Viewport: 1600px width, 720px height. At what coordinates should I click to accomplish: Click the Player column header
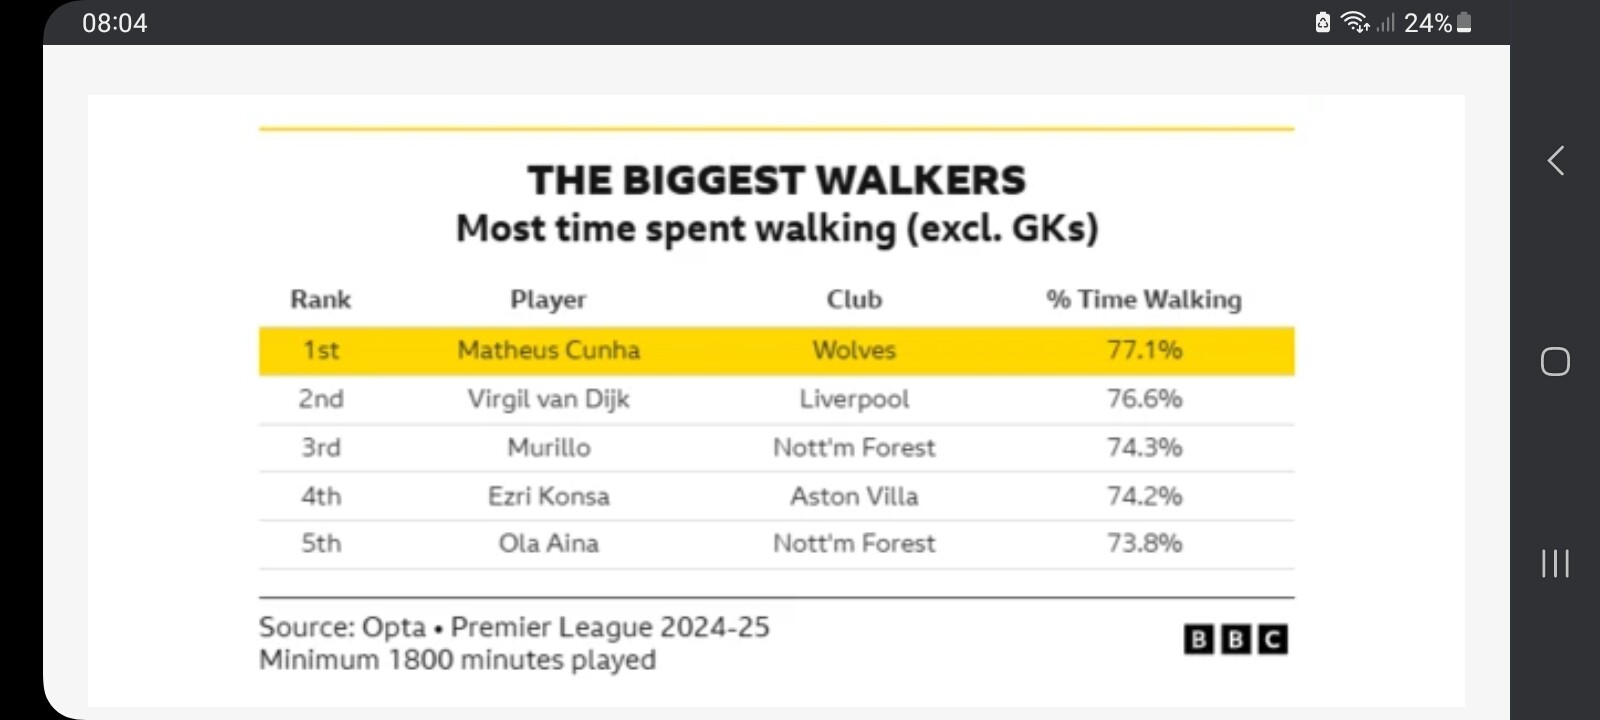[548, 299]
